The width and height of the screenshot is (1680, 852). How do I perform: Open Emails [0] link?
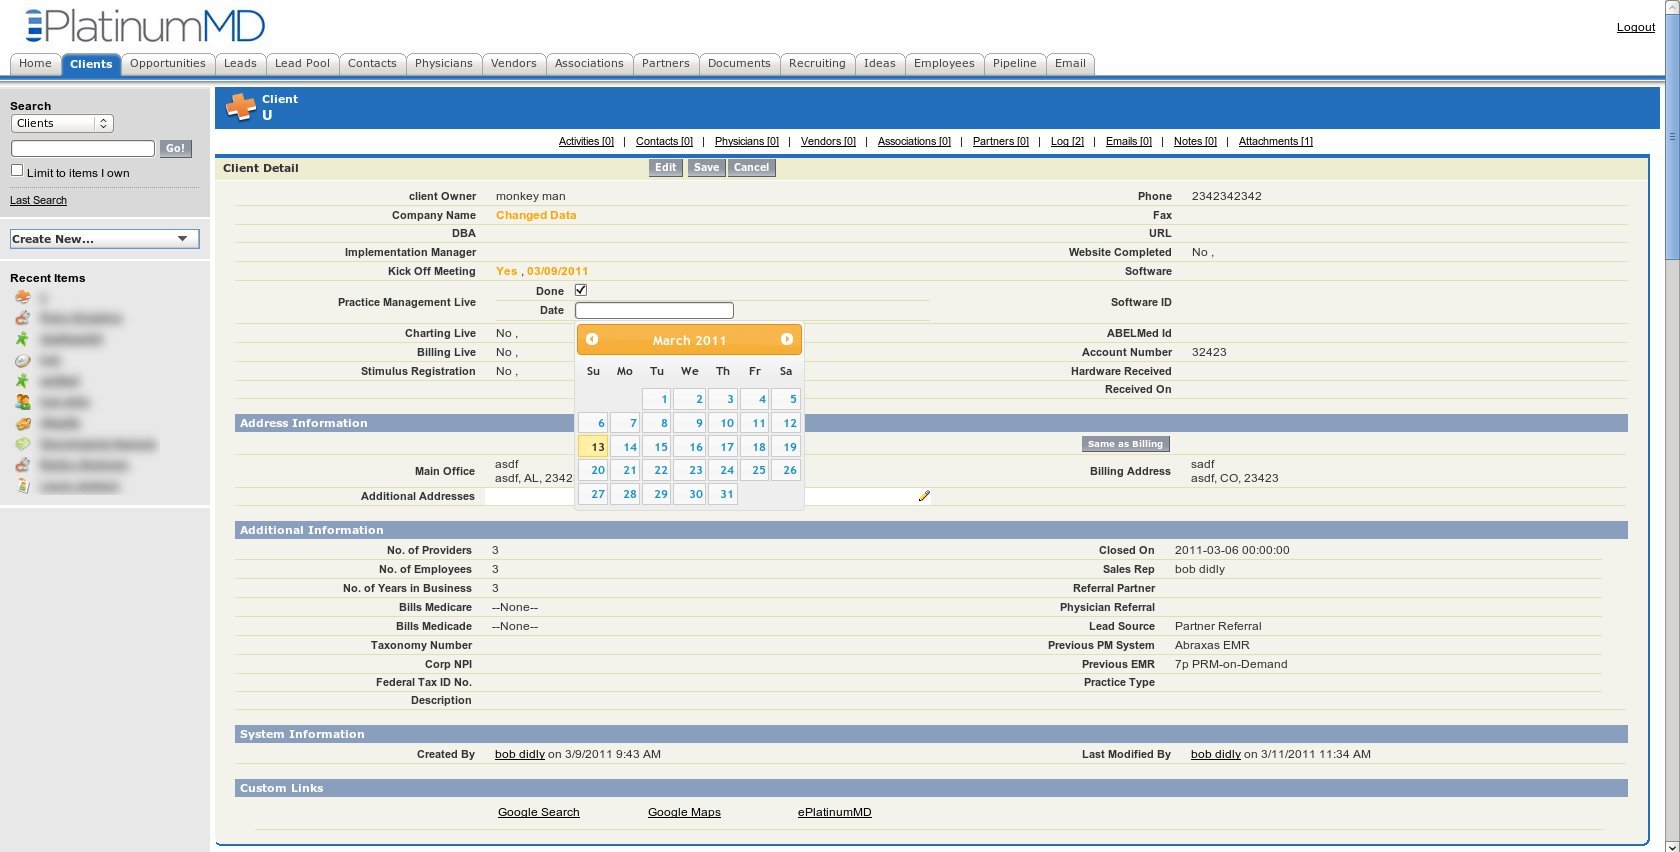[1128, 142]
